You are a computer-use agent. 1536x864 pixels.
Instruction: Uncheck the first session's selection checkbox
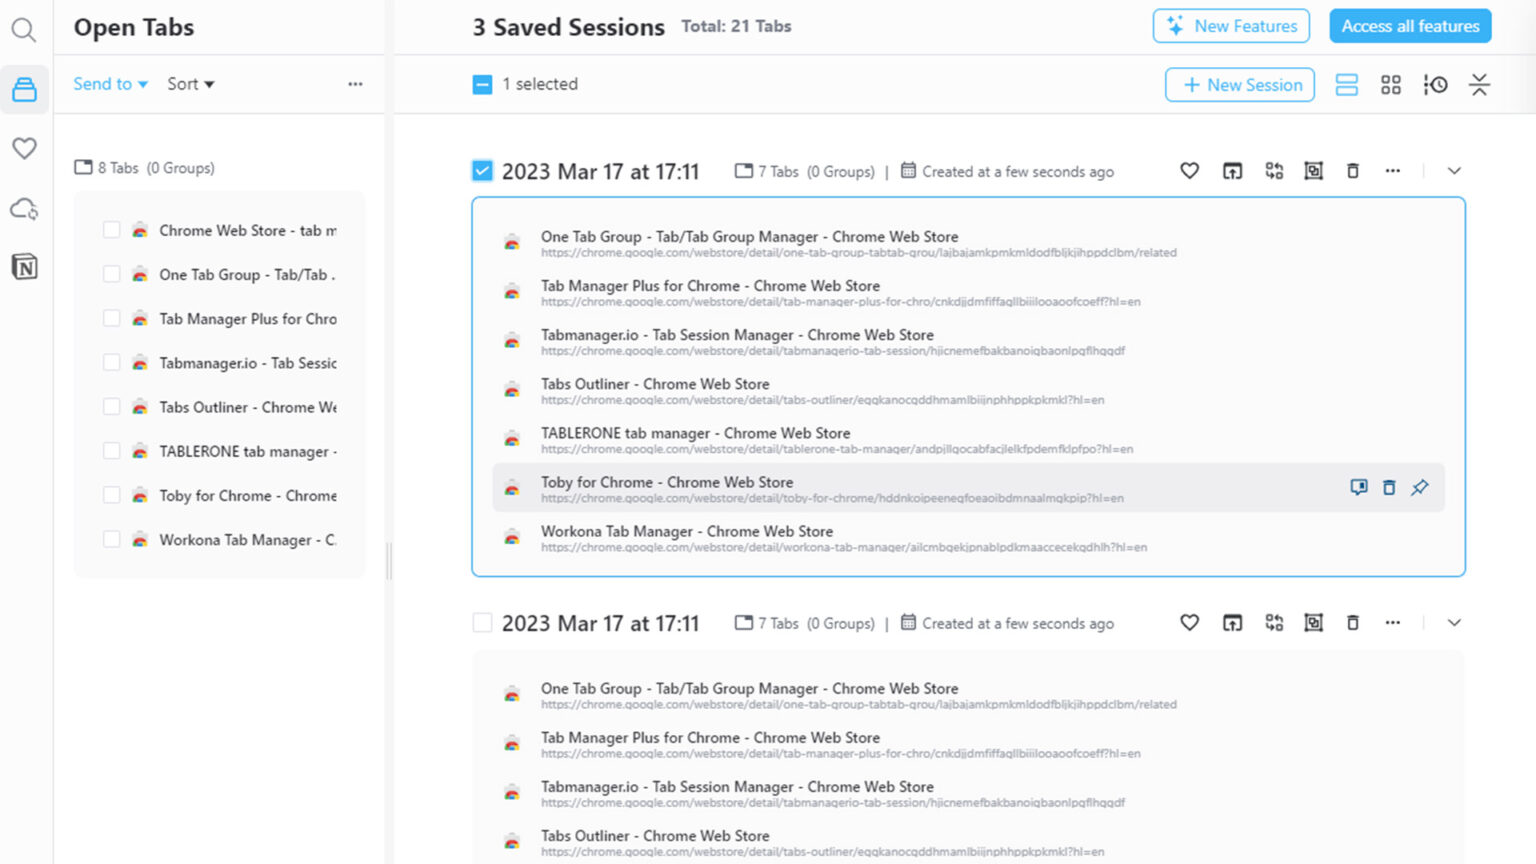click(482, 170)
